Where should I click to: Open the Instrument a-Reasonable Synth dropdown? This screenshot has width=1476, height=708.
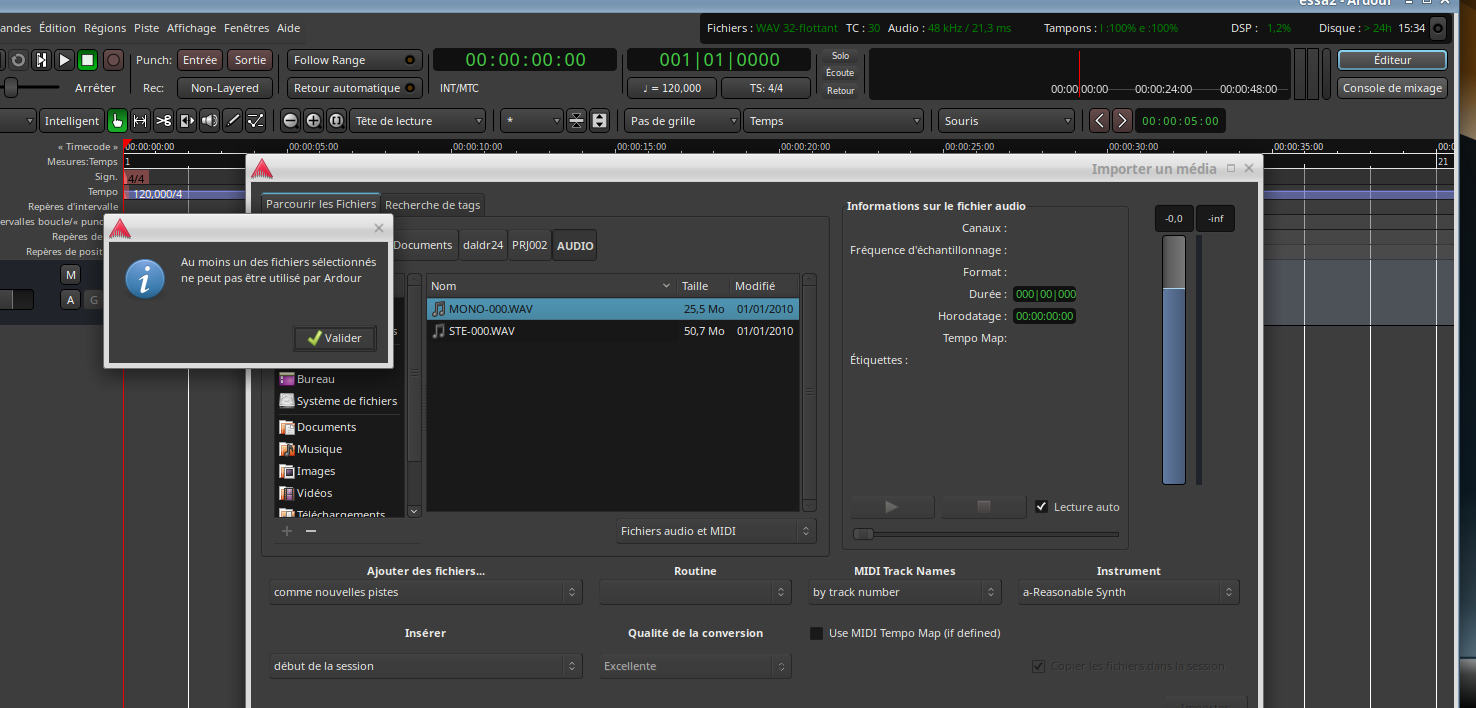[x=1128, y=592]
